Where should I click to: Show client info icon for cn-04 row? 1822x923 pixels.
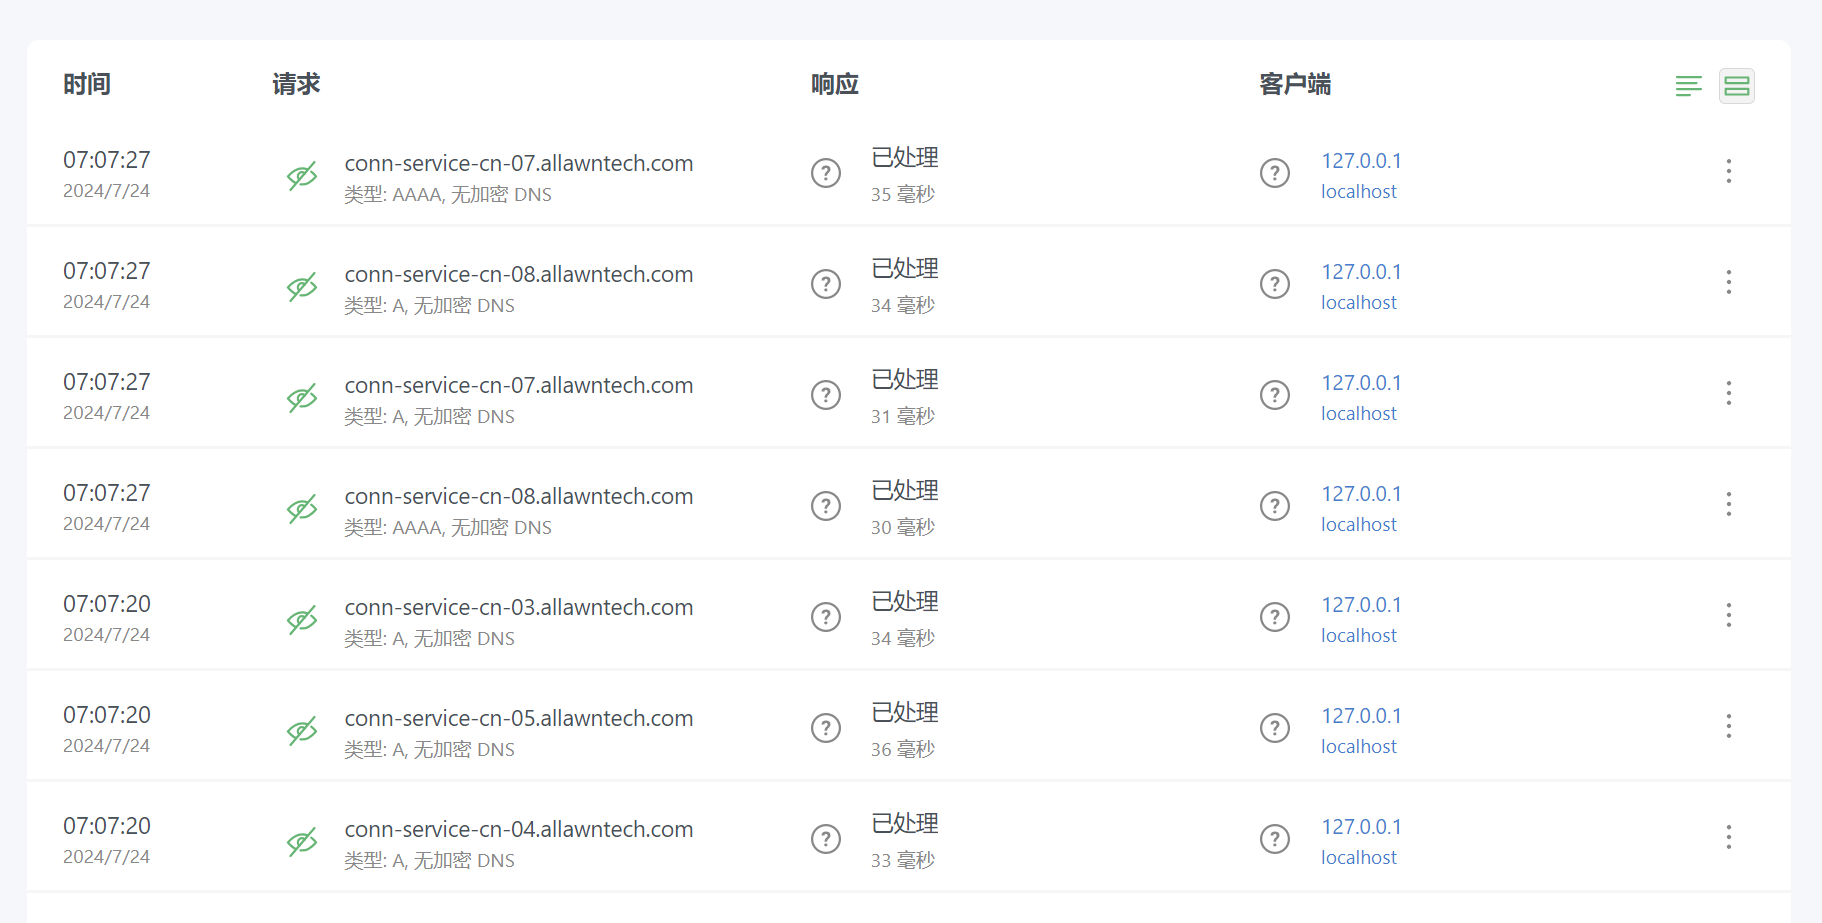click(x=1275, y=839)
